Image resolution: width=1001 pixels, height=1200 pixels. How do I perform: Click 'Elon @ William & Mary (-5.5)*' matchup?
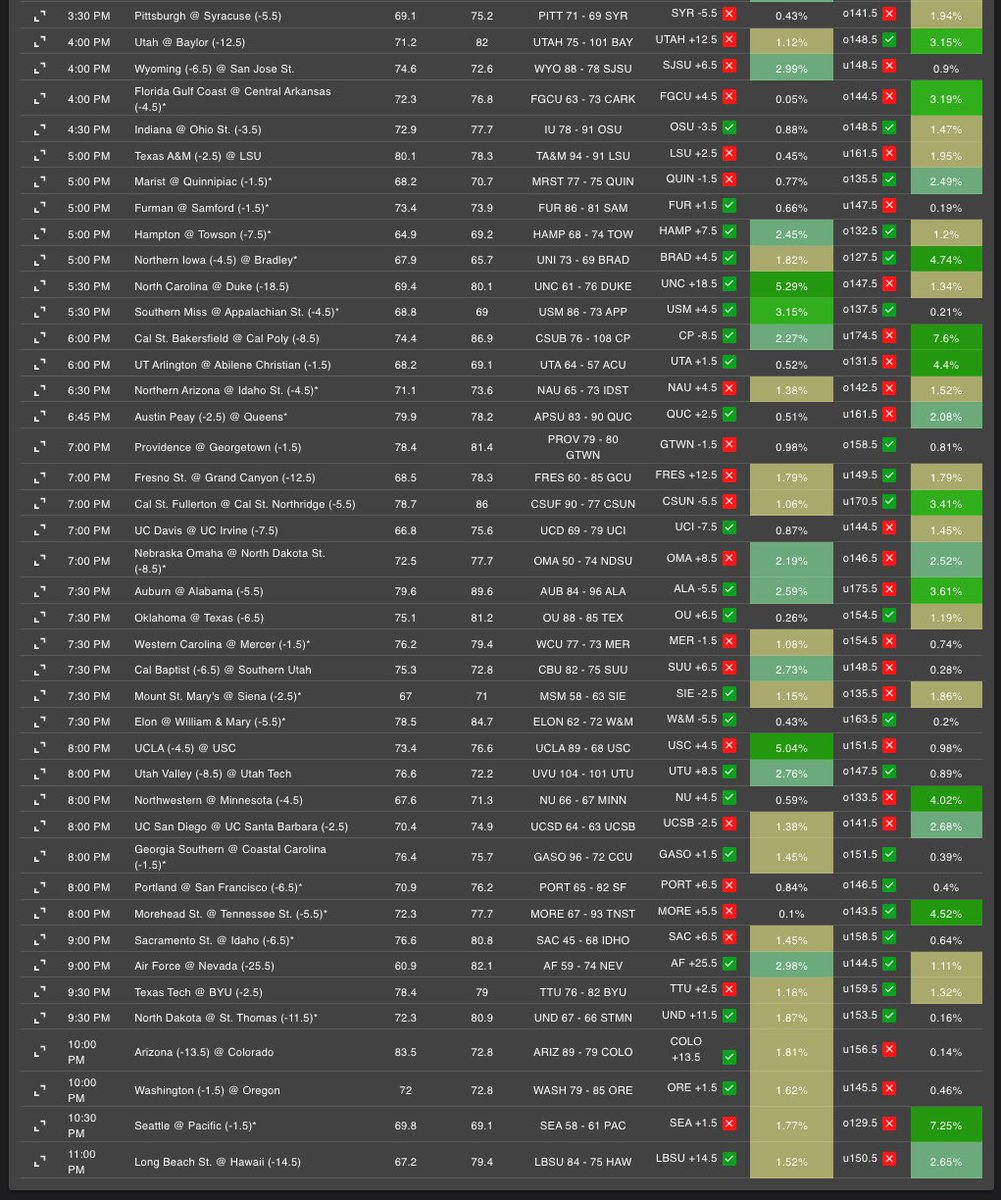click(209, 722)
